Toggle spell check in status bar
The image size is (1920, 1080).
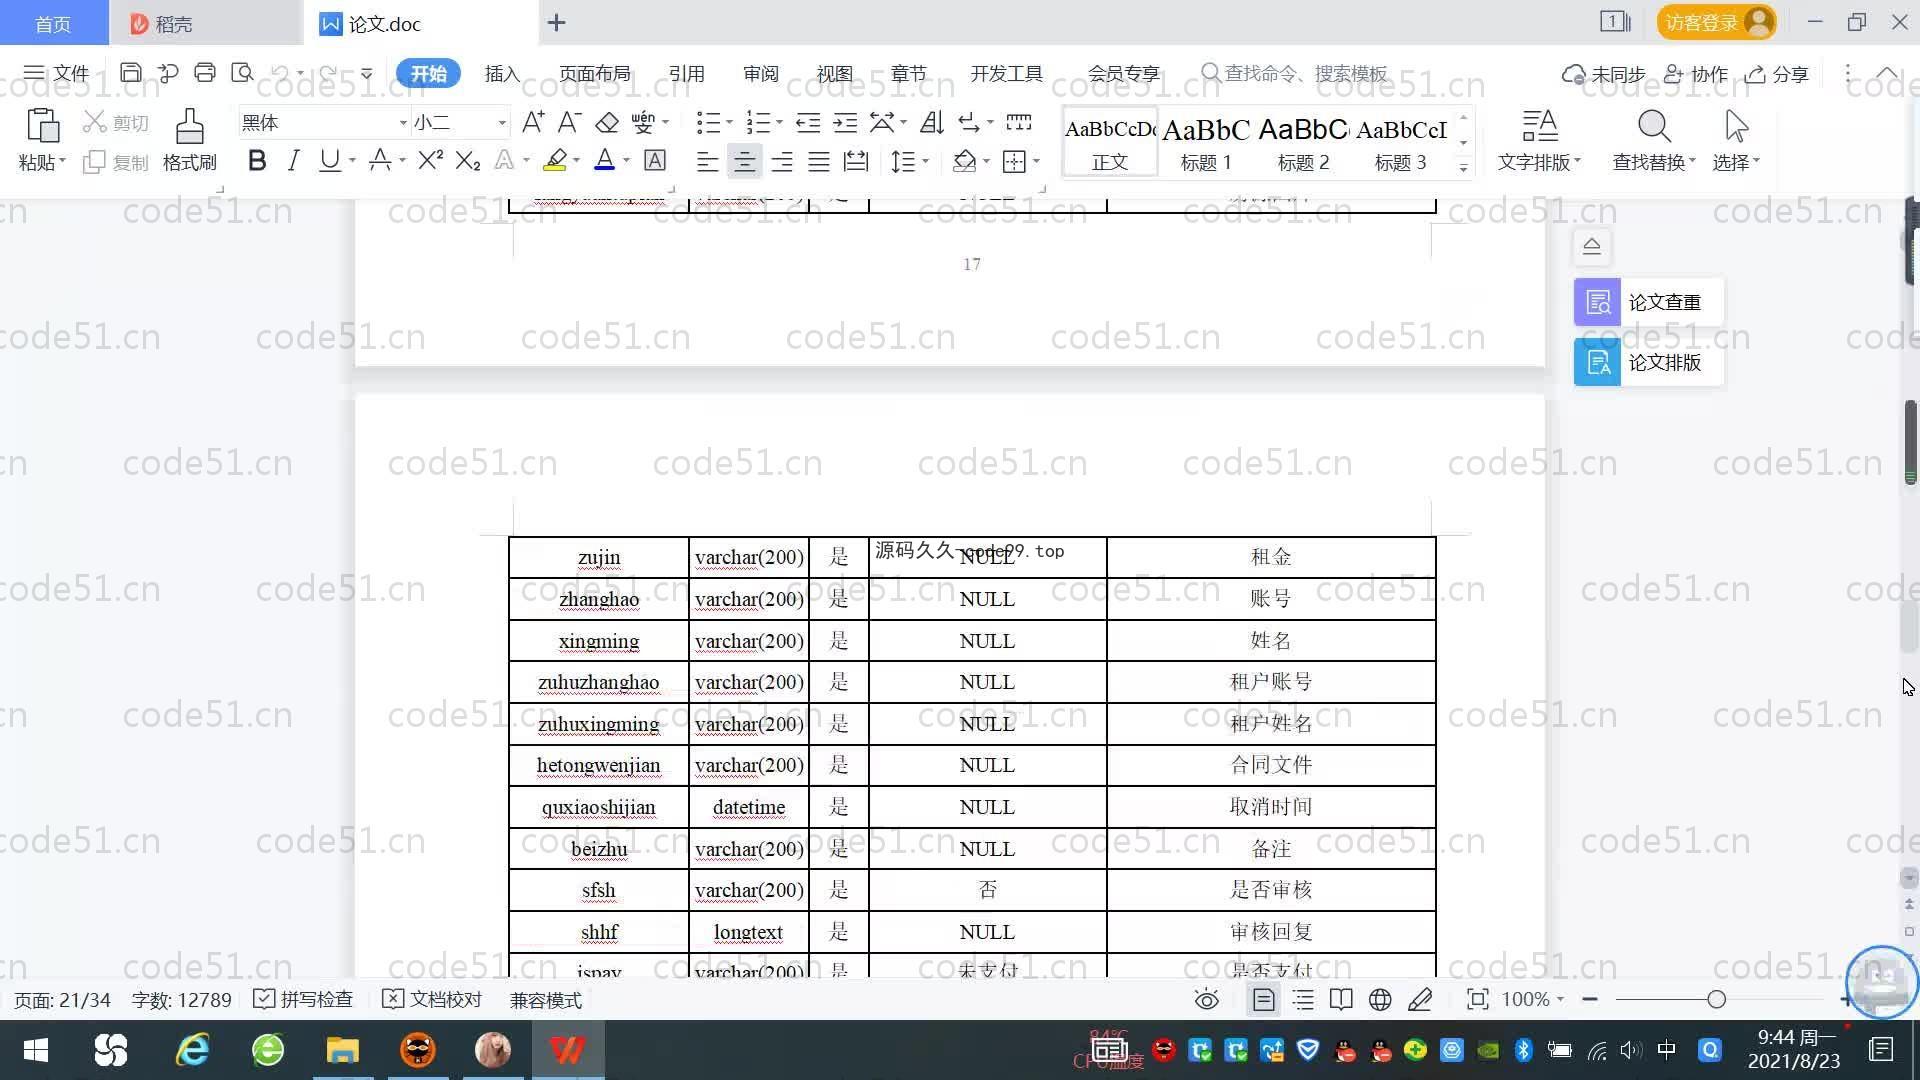click(x=303, y=1000)
